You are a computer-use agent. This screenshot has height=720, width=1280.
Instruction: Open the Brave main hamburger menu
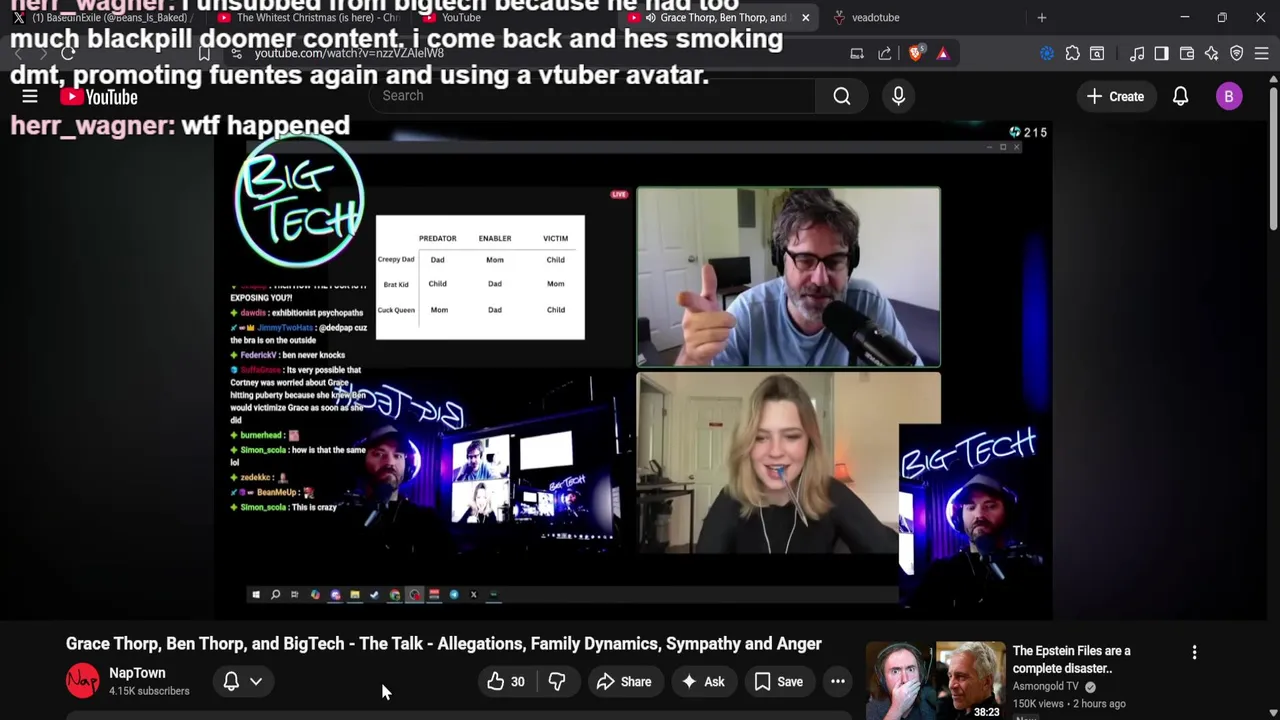click(x=1261, y=53)
